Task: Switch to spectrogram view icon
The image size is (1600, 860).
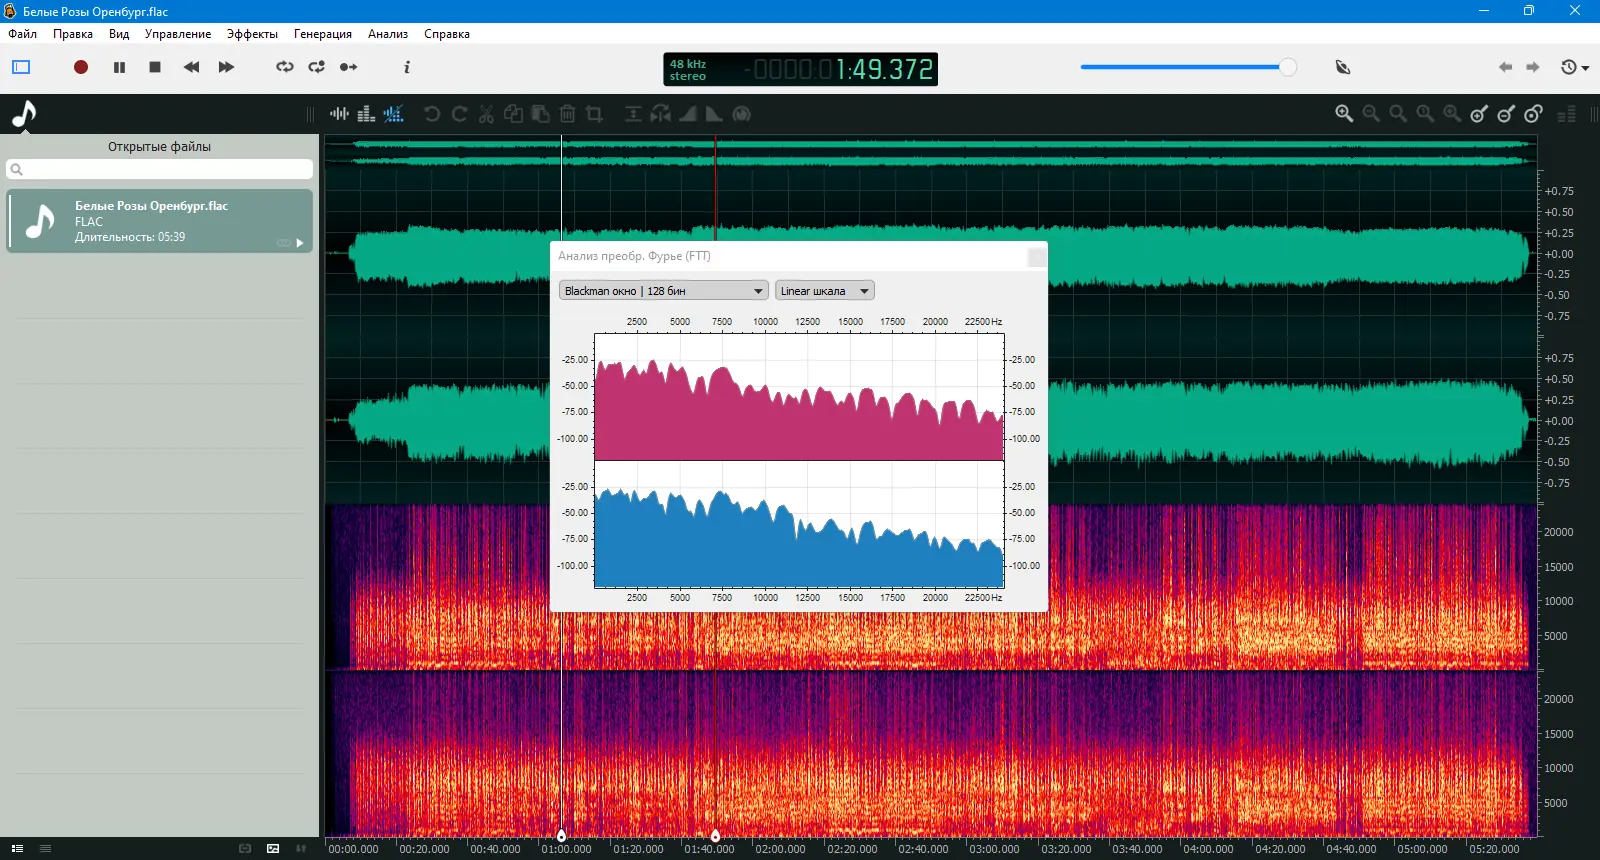Action: point(366,114)
